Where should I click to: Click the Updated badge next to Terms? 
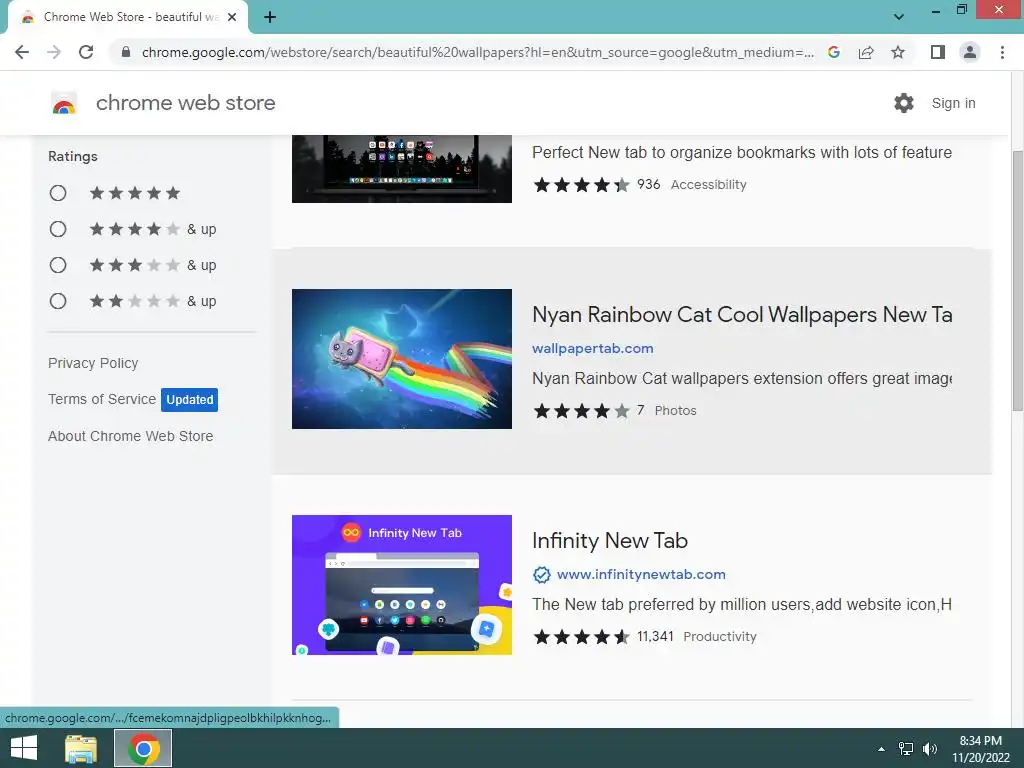[189, 400]
